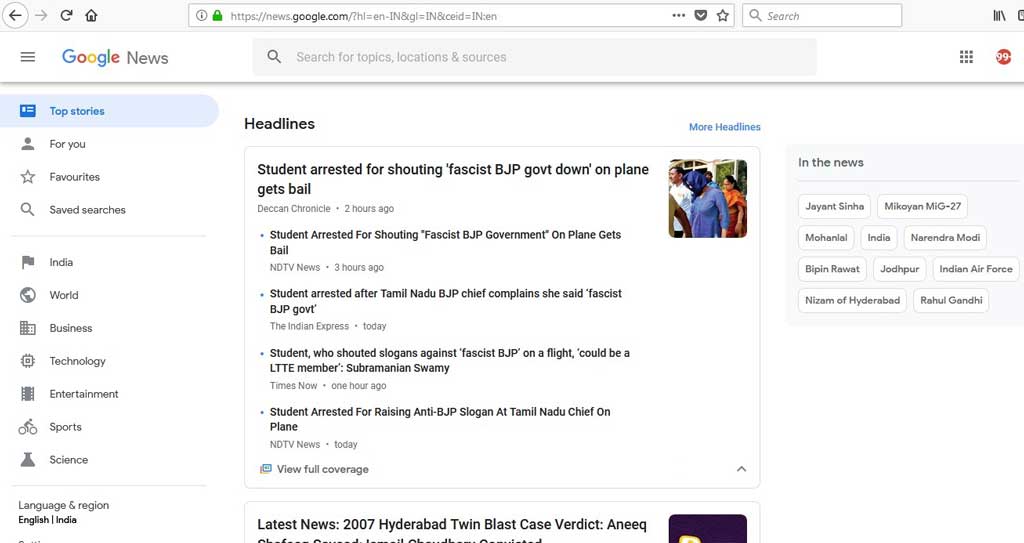This screenshot has width=1024, height=543.
Task: Open the NDTV 'Raising Anti-BJP Slogan' article
Action: tap(440, 419)
